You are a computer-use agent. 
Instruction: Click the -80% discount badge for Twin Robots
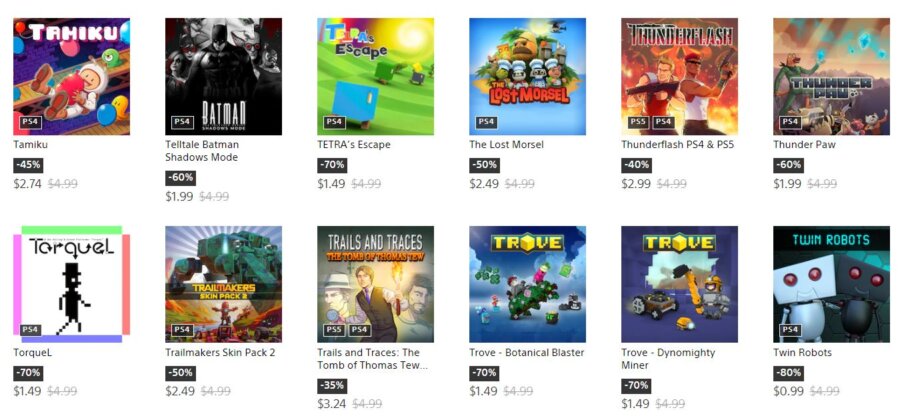click(x=788, y=373)
